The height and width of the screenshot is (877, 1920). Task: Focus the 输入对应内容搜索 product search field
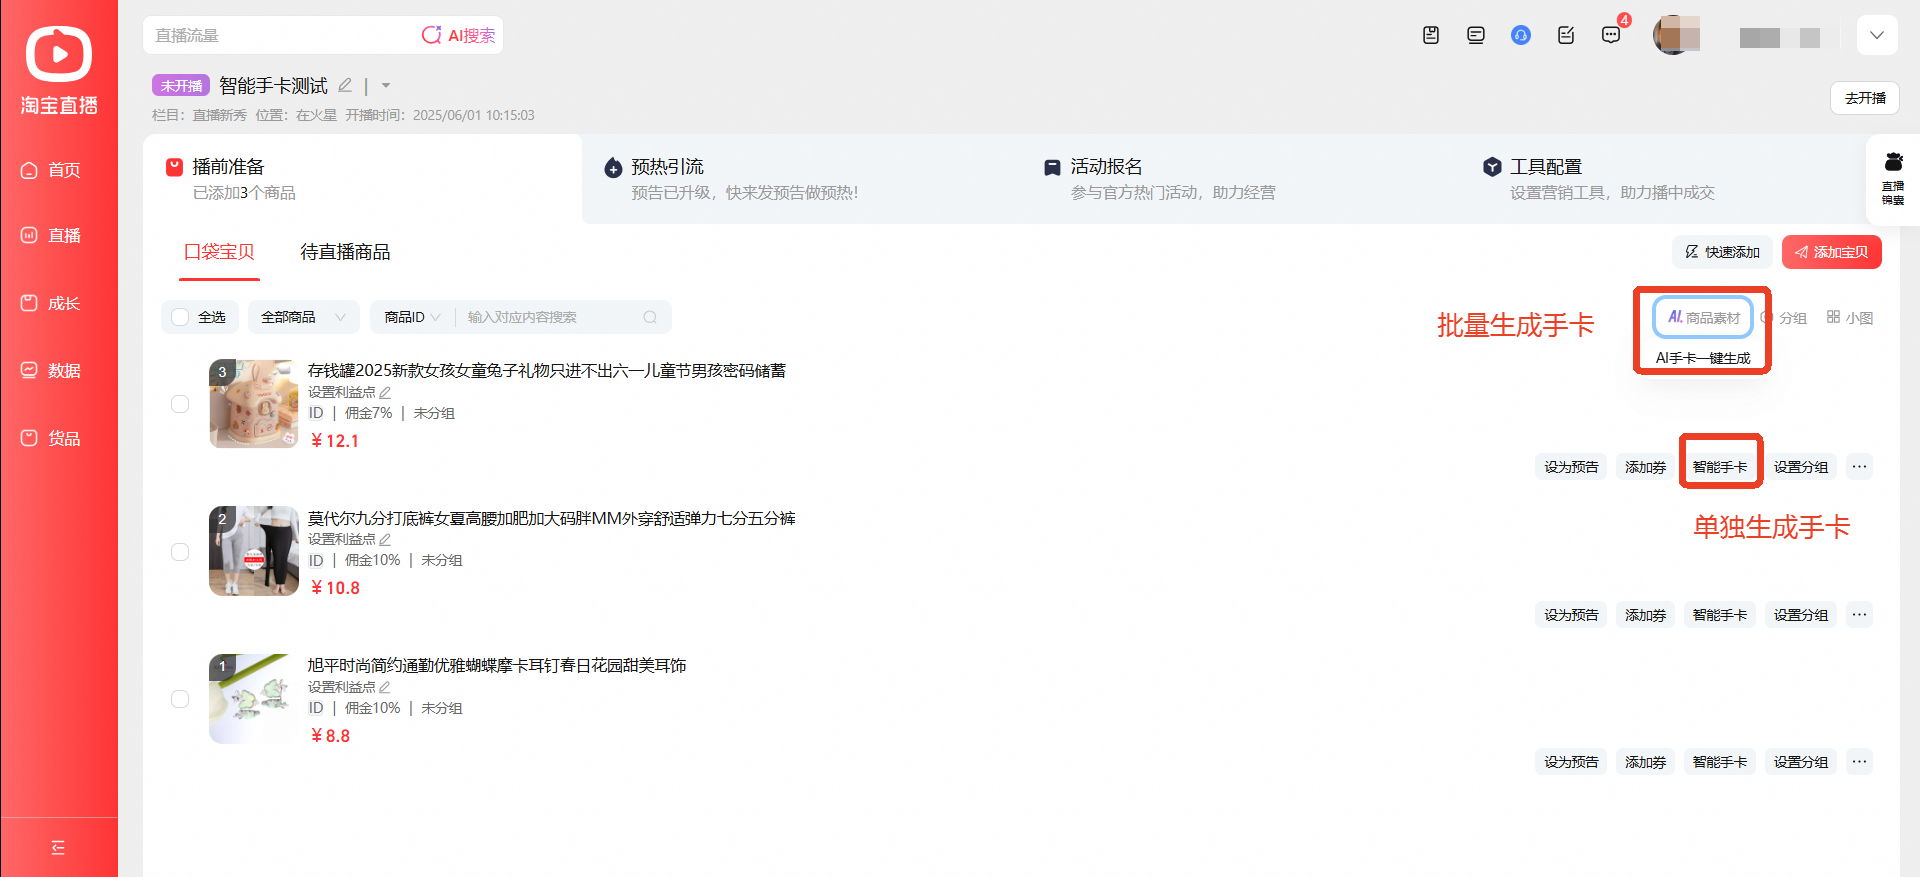pos(550,317)
